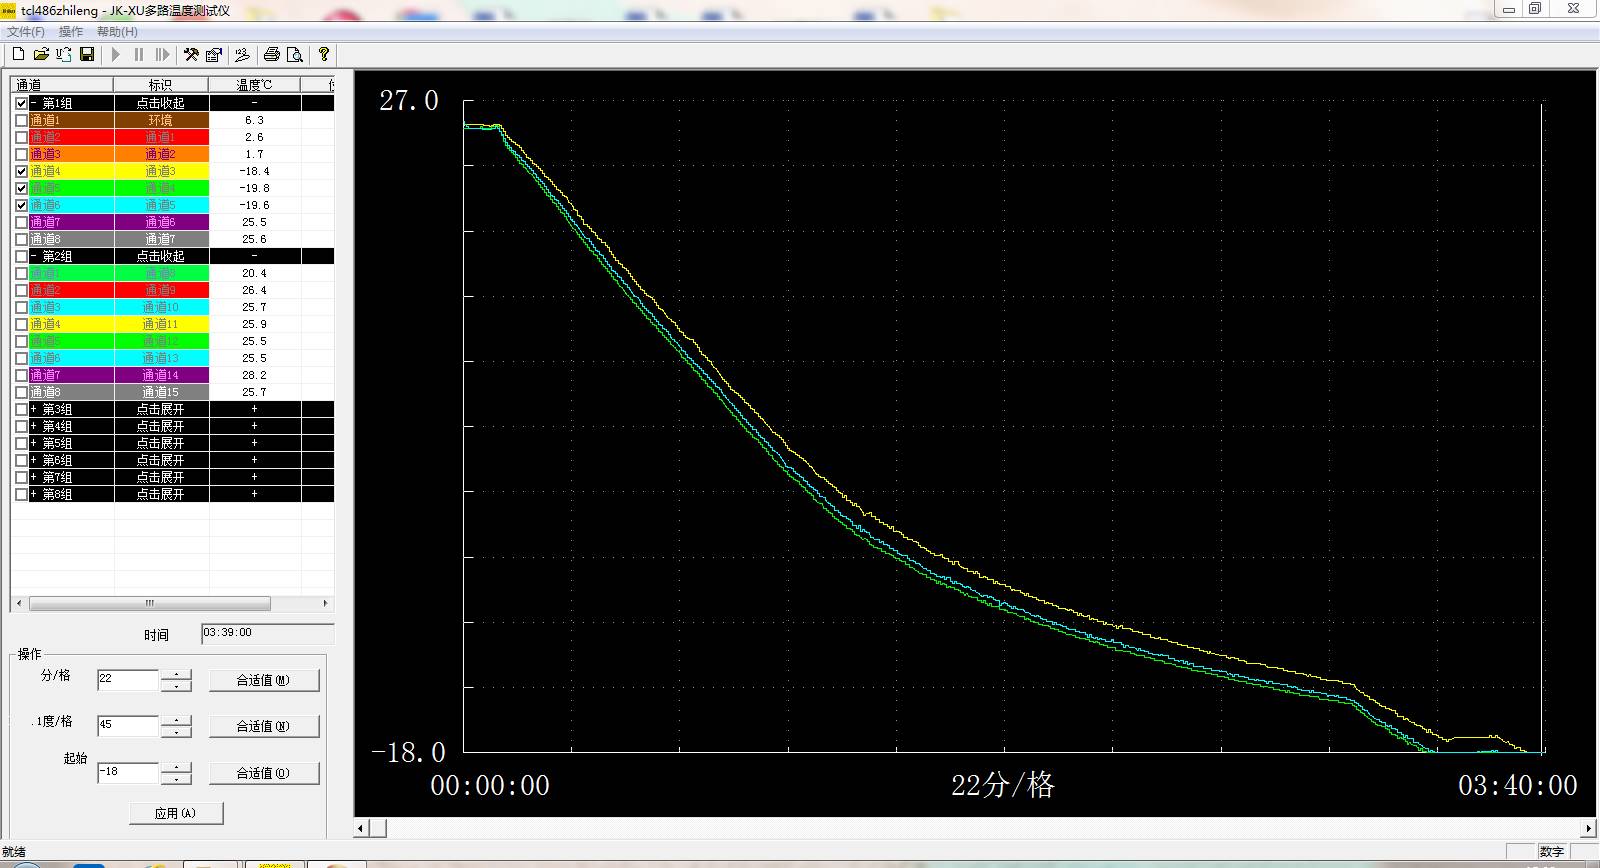This screenshot has height=868, width=1600.
Task: Uncheck the yellow 通道4 checkbox in group 1
Action: [22, 172]
